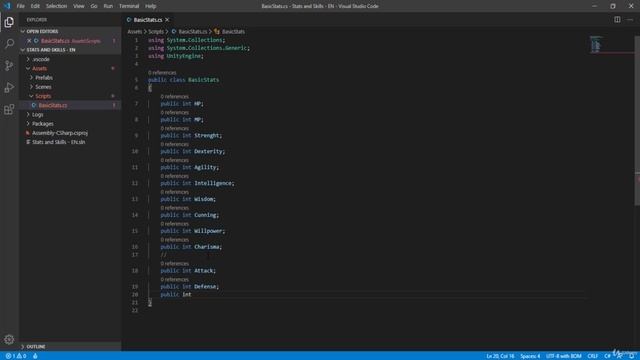Viewport: 640px width, 360px height.
Task: Click the C# language mode item
Action: pyautogui.click(x=607, y=356)
